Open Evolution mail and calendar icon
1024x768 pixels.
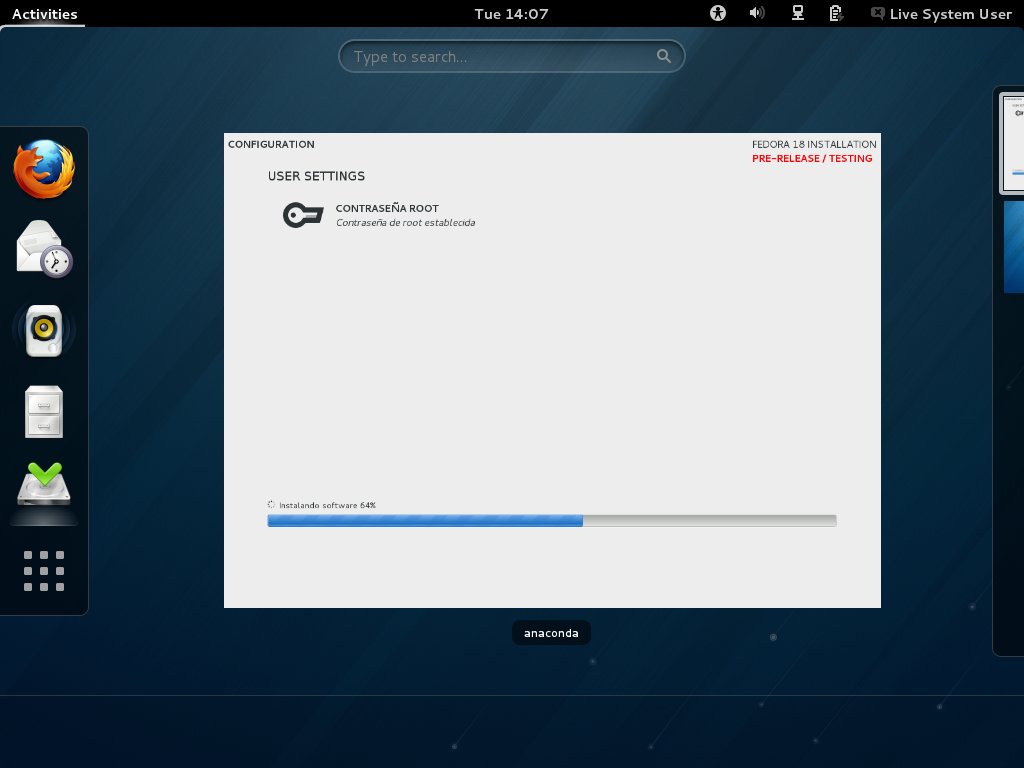pyautogui.click(x=44, y=248)
